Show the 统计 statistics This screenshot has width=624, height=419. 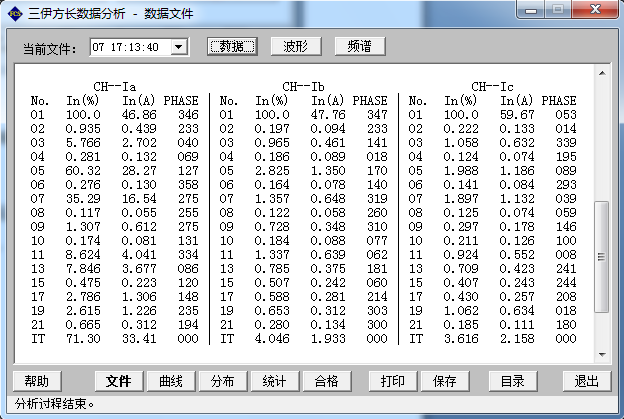pos(275,381)
